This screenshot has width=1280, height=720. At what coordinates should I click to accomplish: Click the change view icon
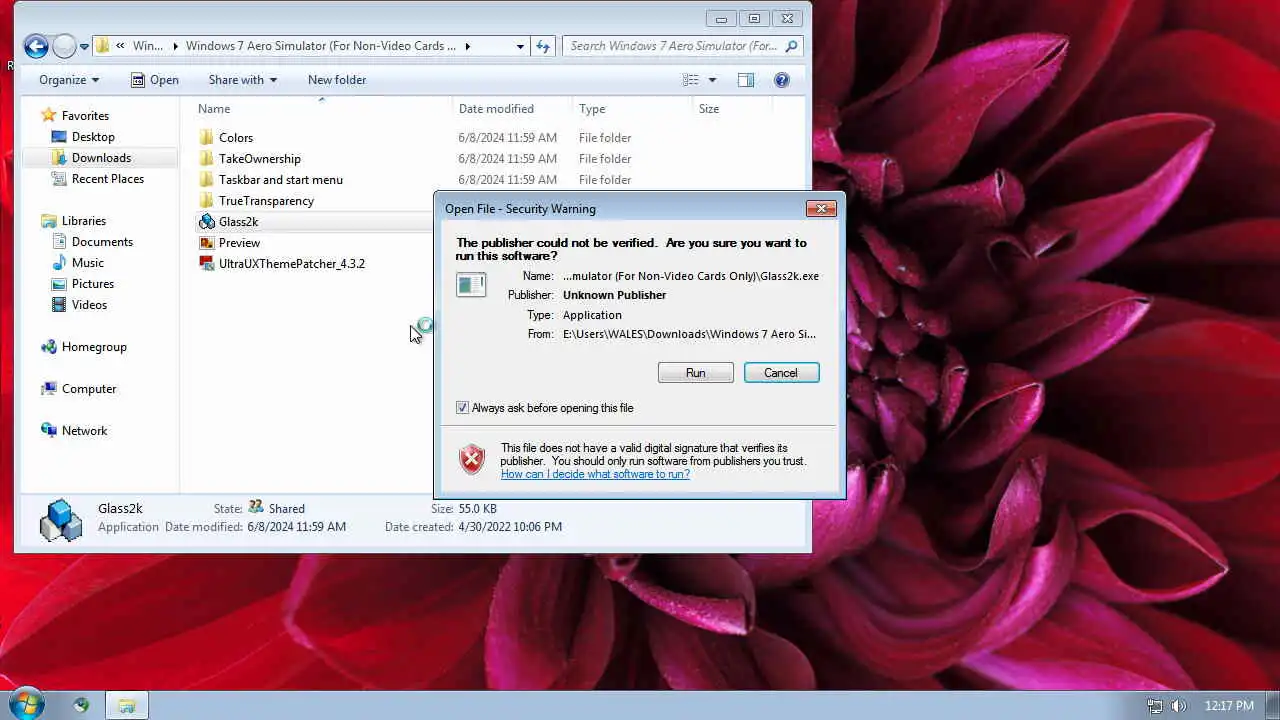[691, 80]
